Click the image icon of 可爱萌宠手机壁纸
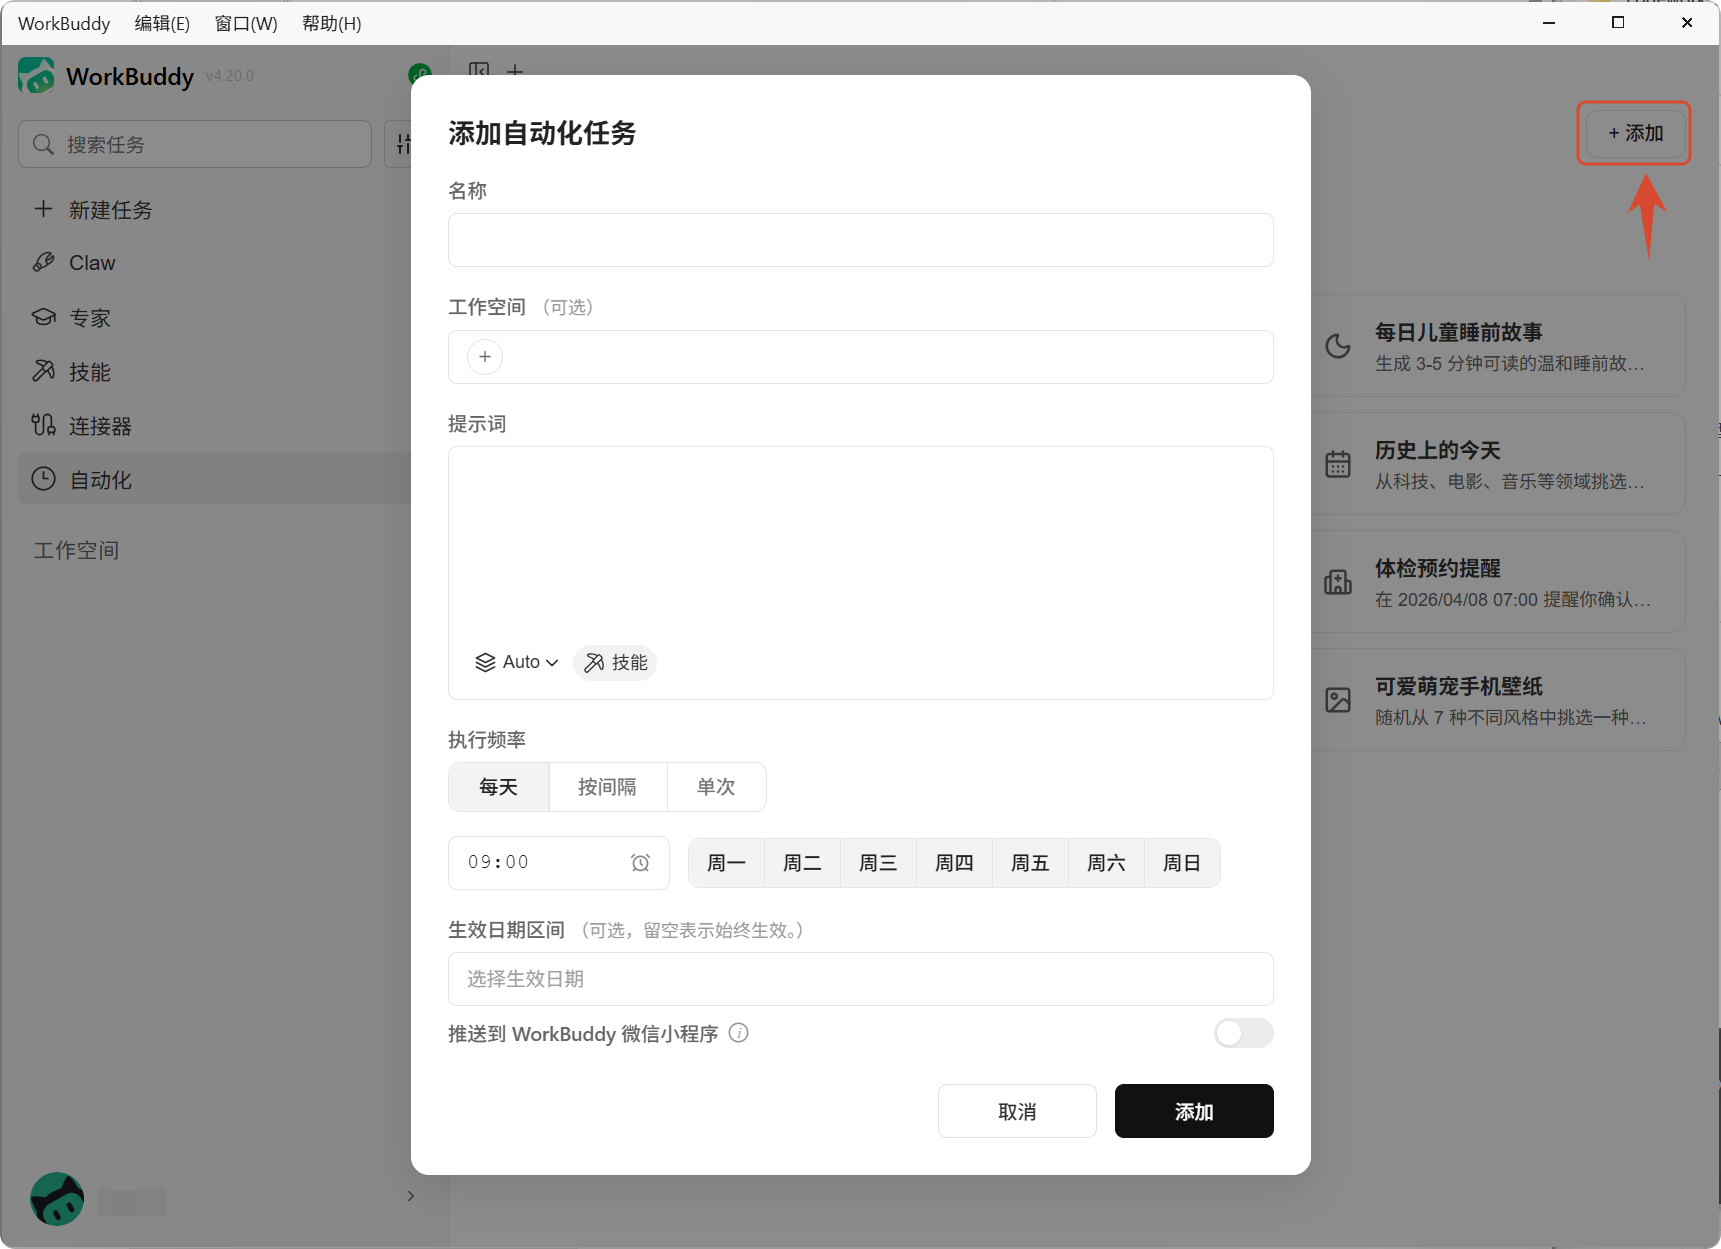1721x1249 pixels. (x=1338, y=700)
